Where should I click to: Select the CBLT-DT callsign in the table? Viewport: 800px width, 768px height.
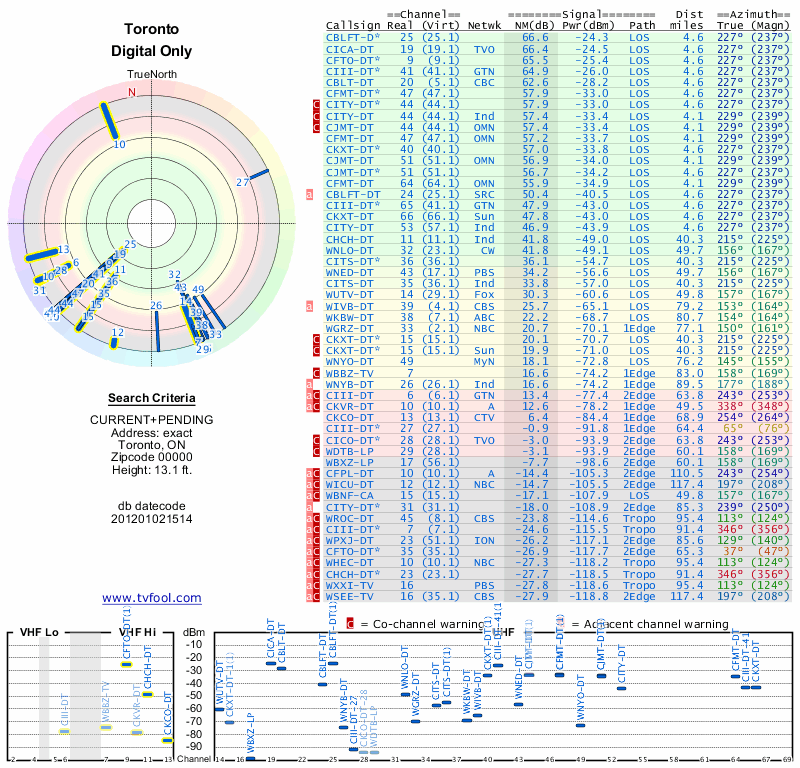[x=349, y=83]
